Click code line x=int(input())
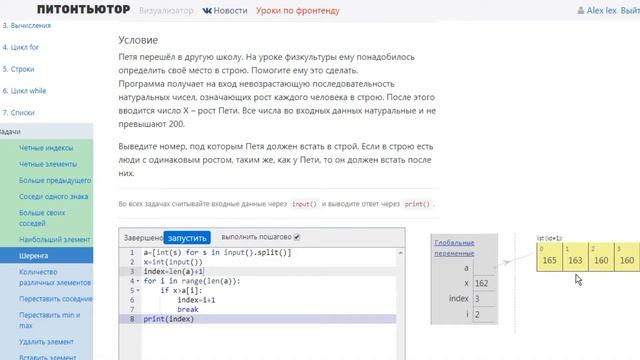 click(x=173, y=262)
